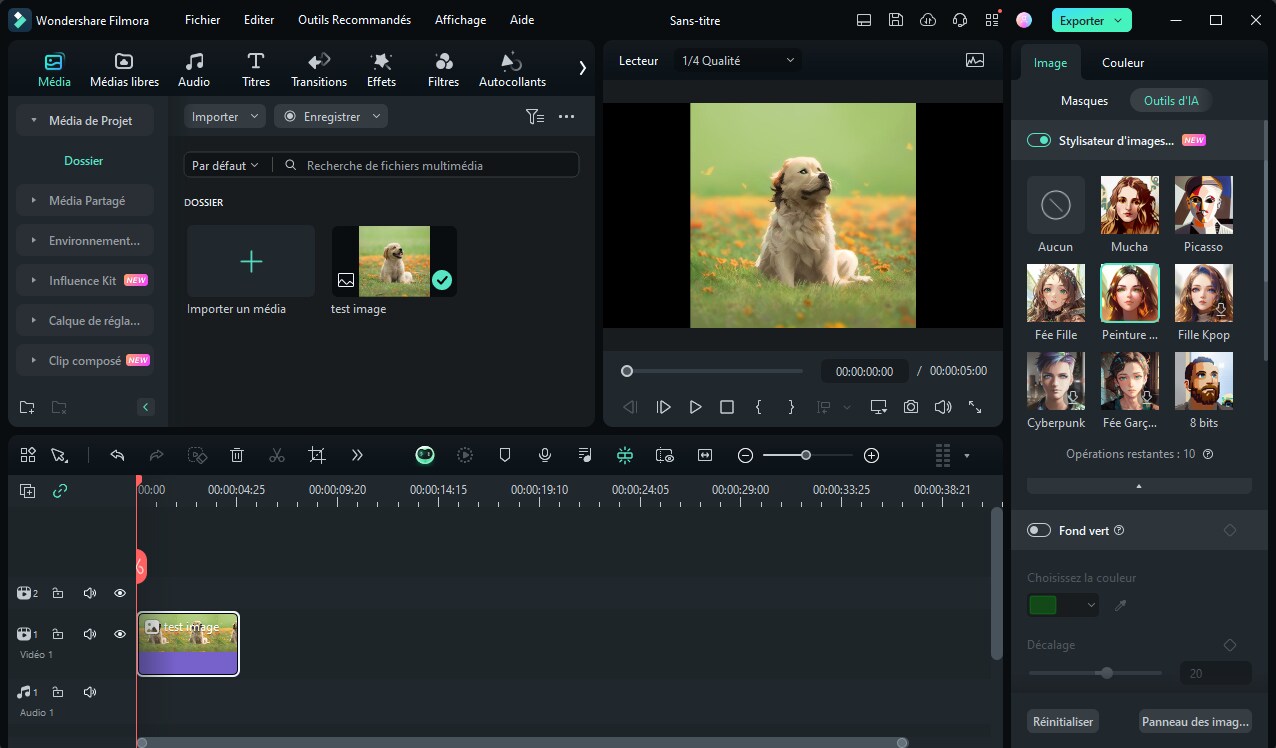
Task: Open the Effets panel
Action: pos(381,69)
